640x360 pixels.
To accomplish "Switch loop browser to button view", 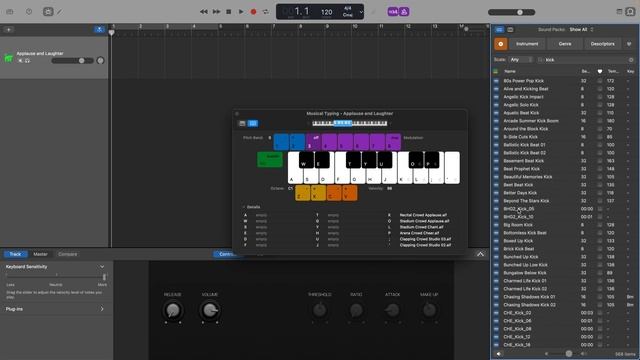I will tap(499, 29).
